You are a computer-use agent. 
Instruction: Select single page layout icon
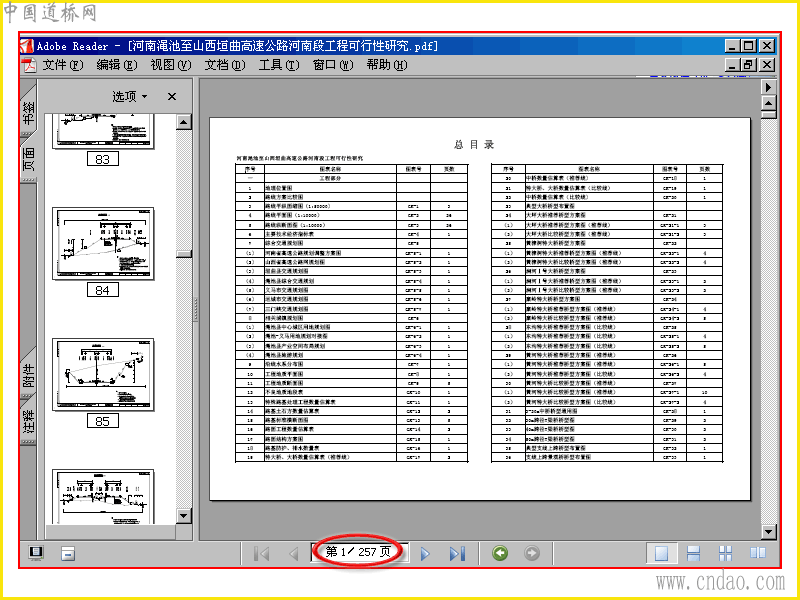point(662,553)
